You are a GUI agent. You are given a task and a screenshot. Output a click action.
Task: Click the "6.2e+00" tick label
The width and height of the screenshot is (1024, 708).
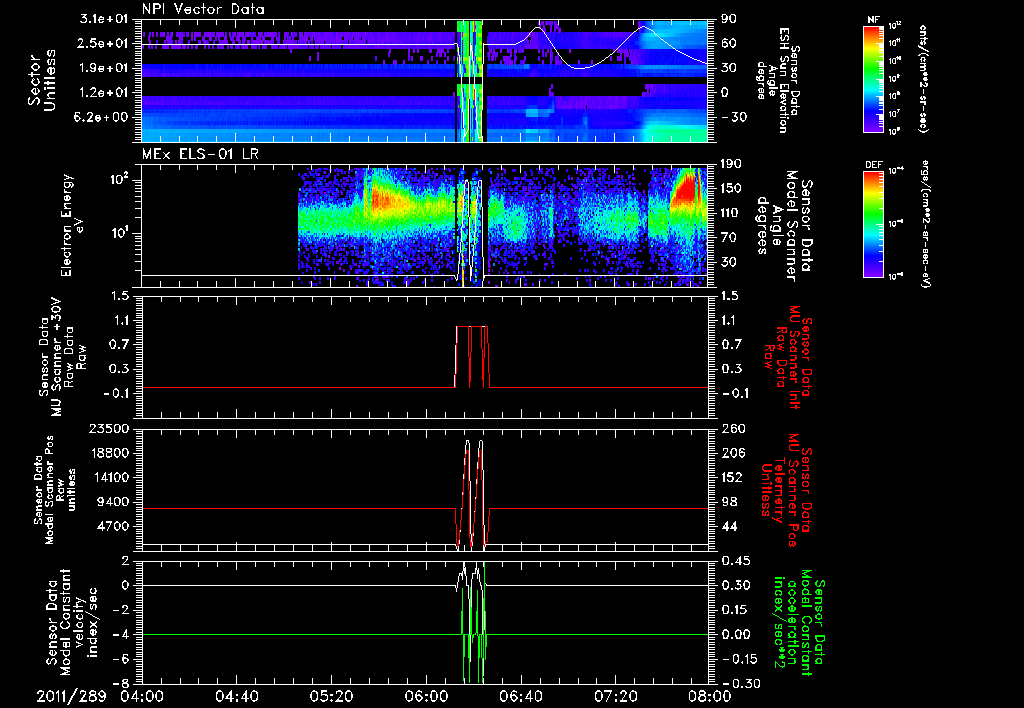click(x=103, y=117)
